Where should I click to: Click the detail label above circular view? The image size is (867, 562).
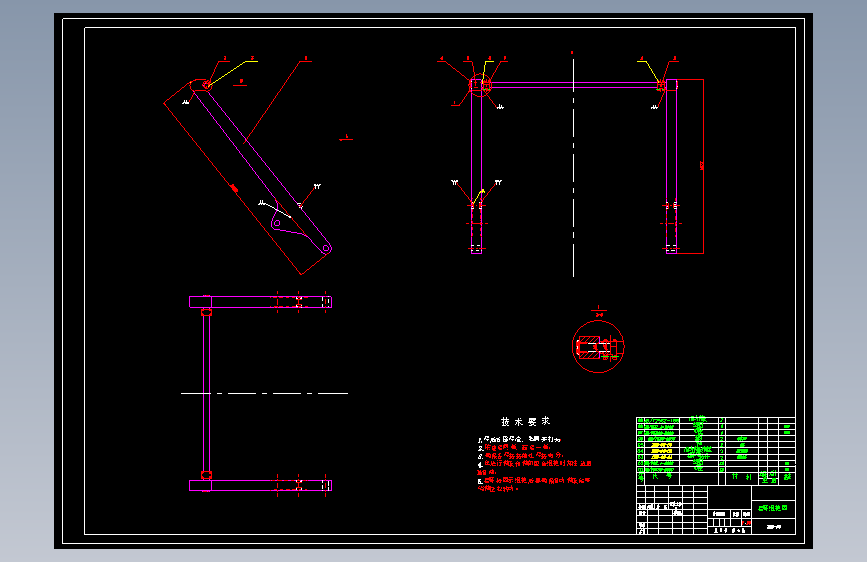pyautogui.click(x=598, y=311)
